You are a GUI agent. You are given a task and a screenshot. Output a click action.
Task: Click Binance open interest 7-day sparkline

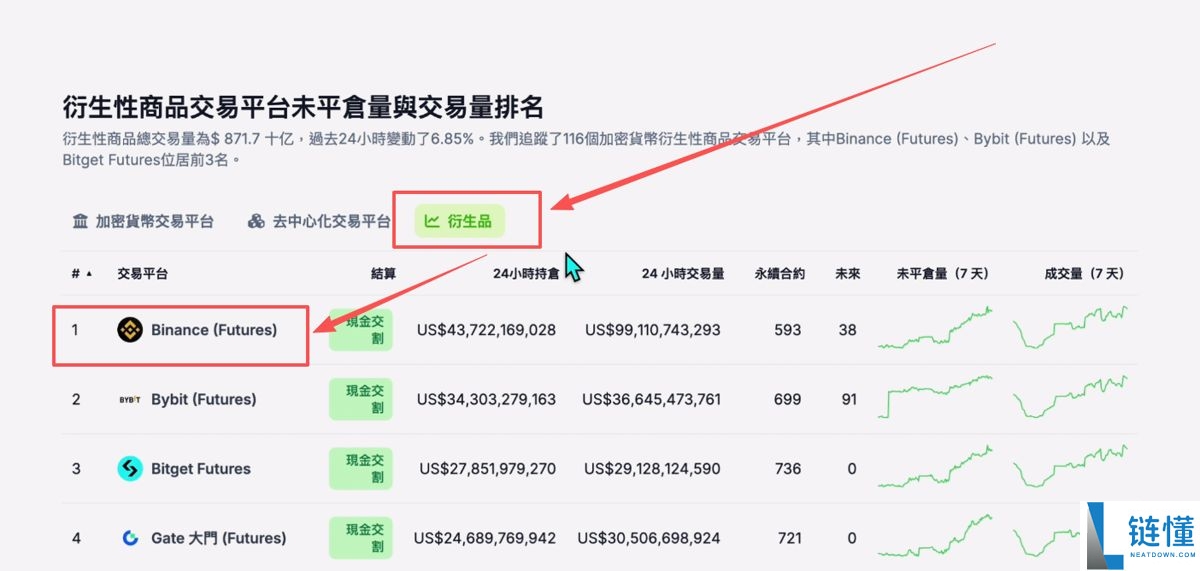tap(936, 328)
